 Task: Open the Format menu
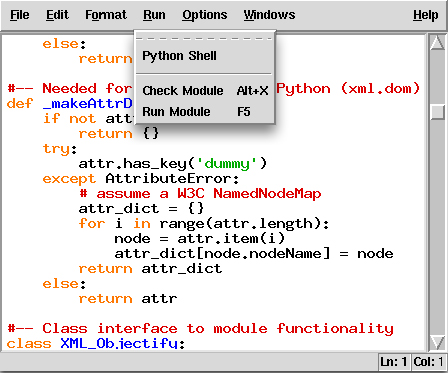point(106,15)
